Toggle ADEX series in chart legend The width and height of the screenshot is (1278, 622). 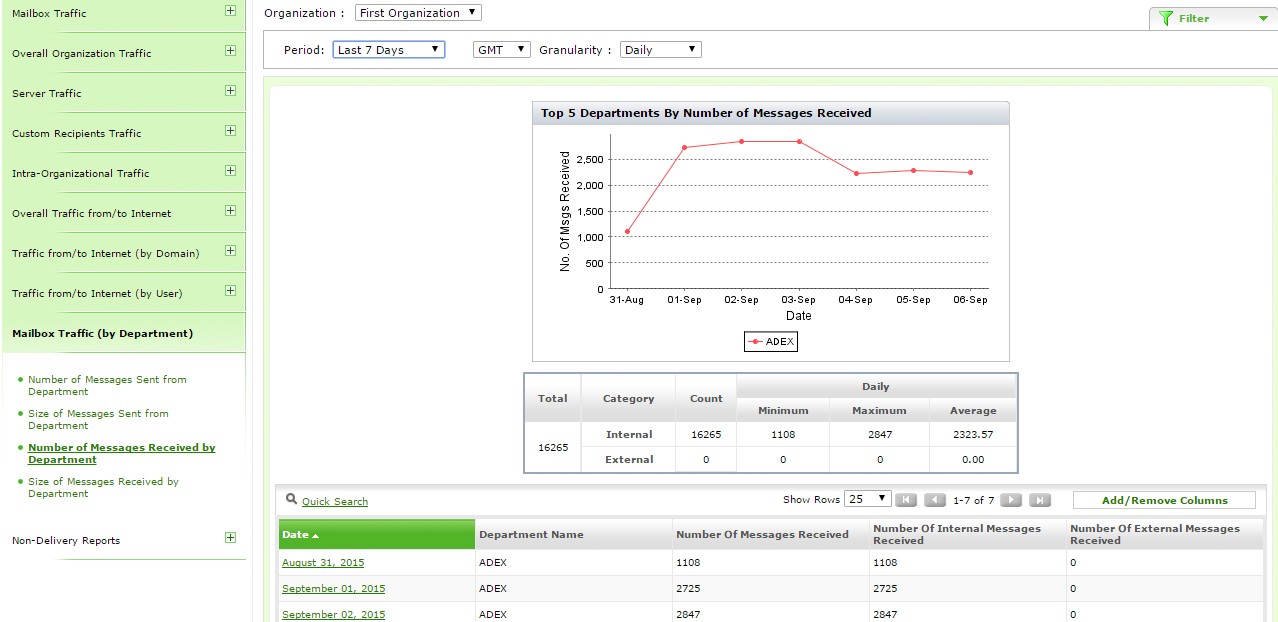[771, 342]
